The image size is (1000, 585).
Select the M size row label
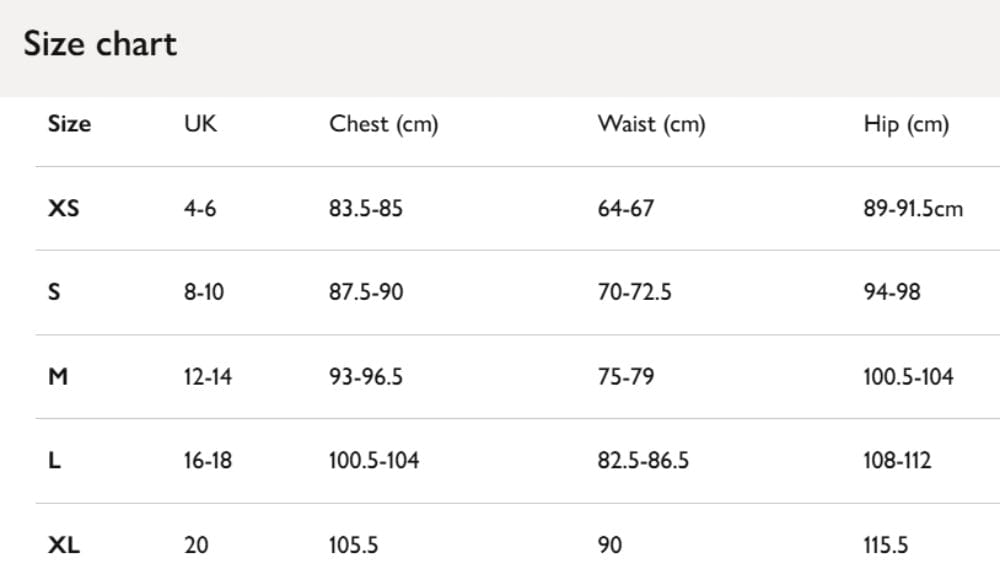(58, 376)
